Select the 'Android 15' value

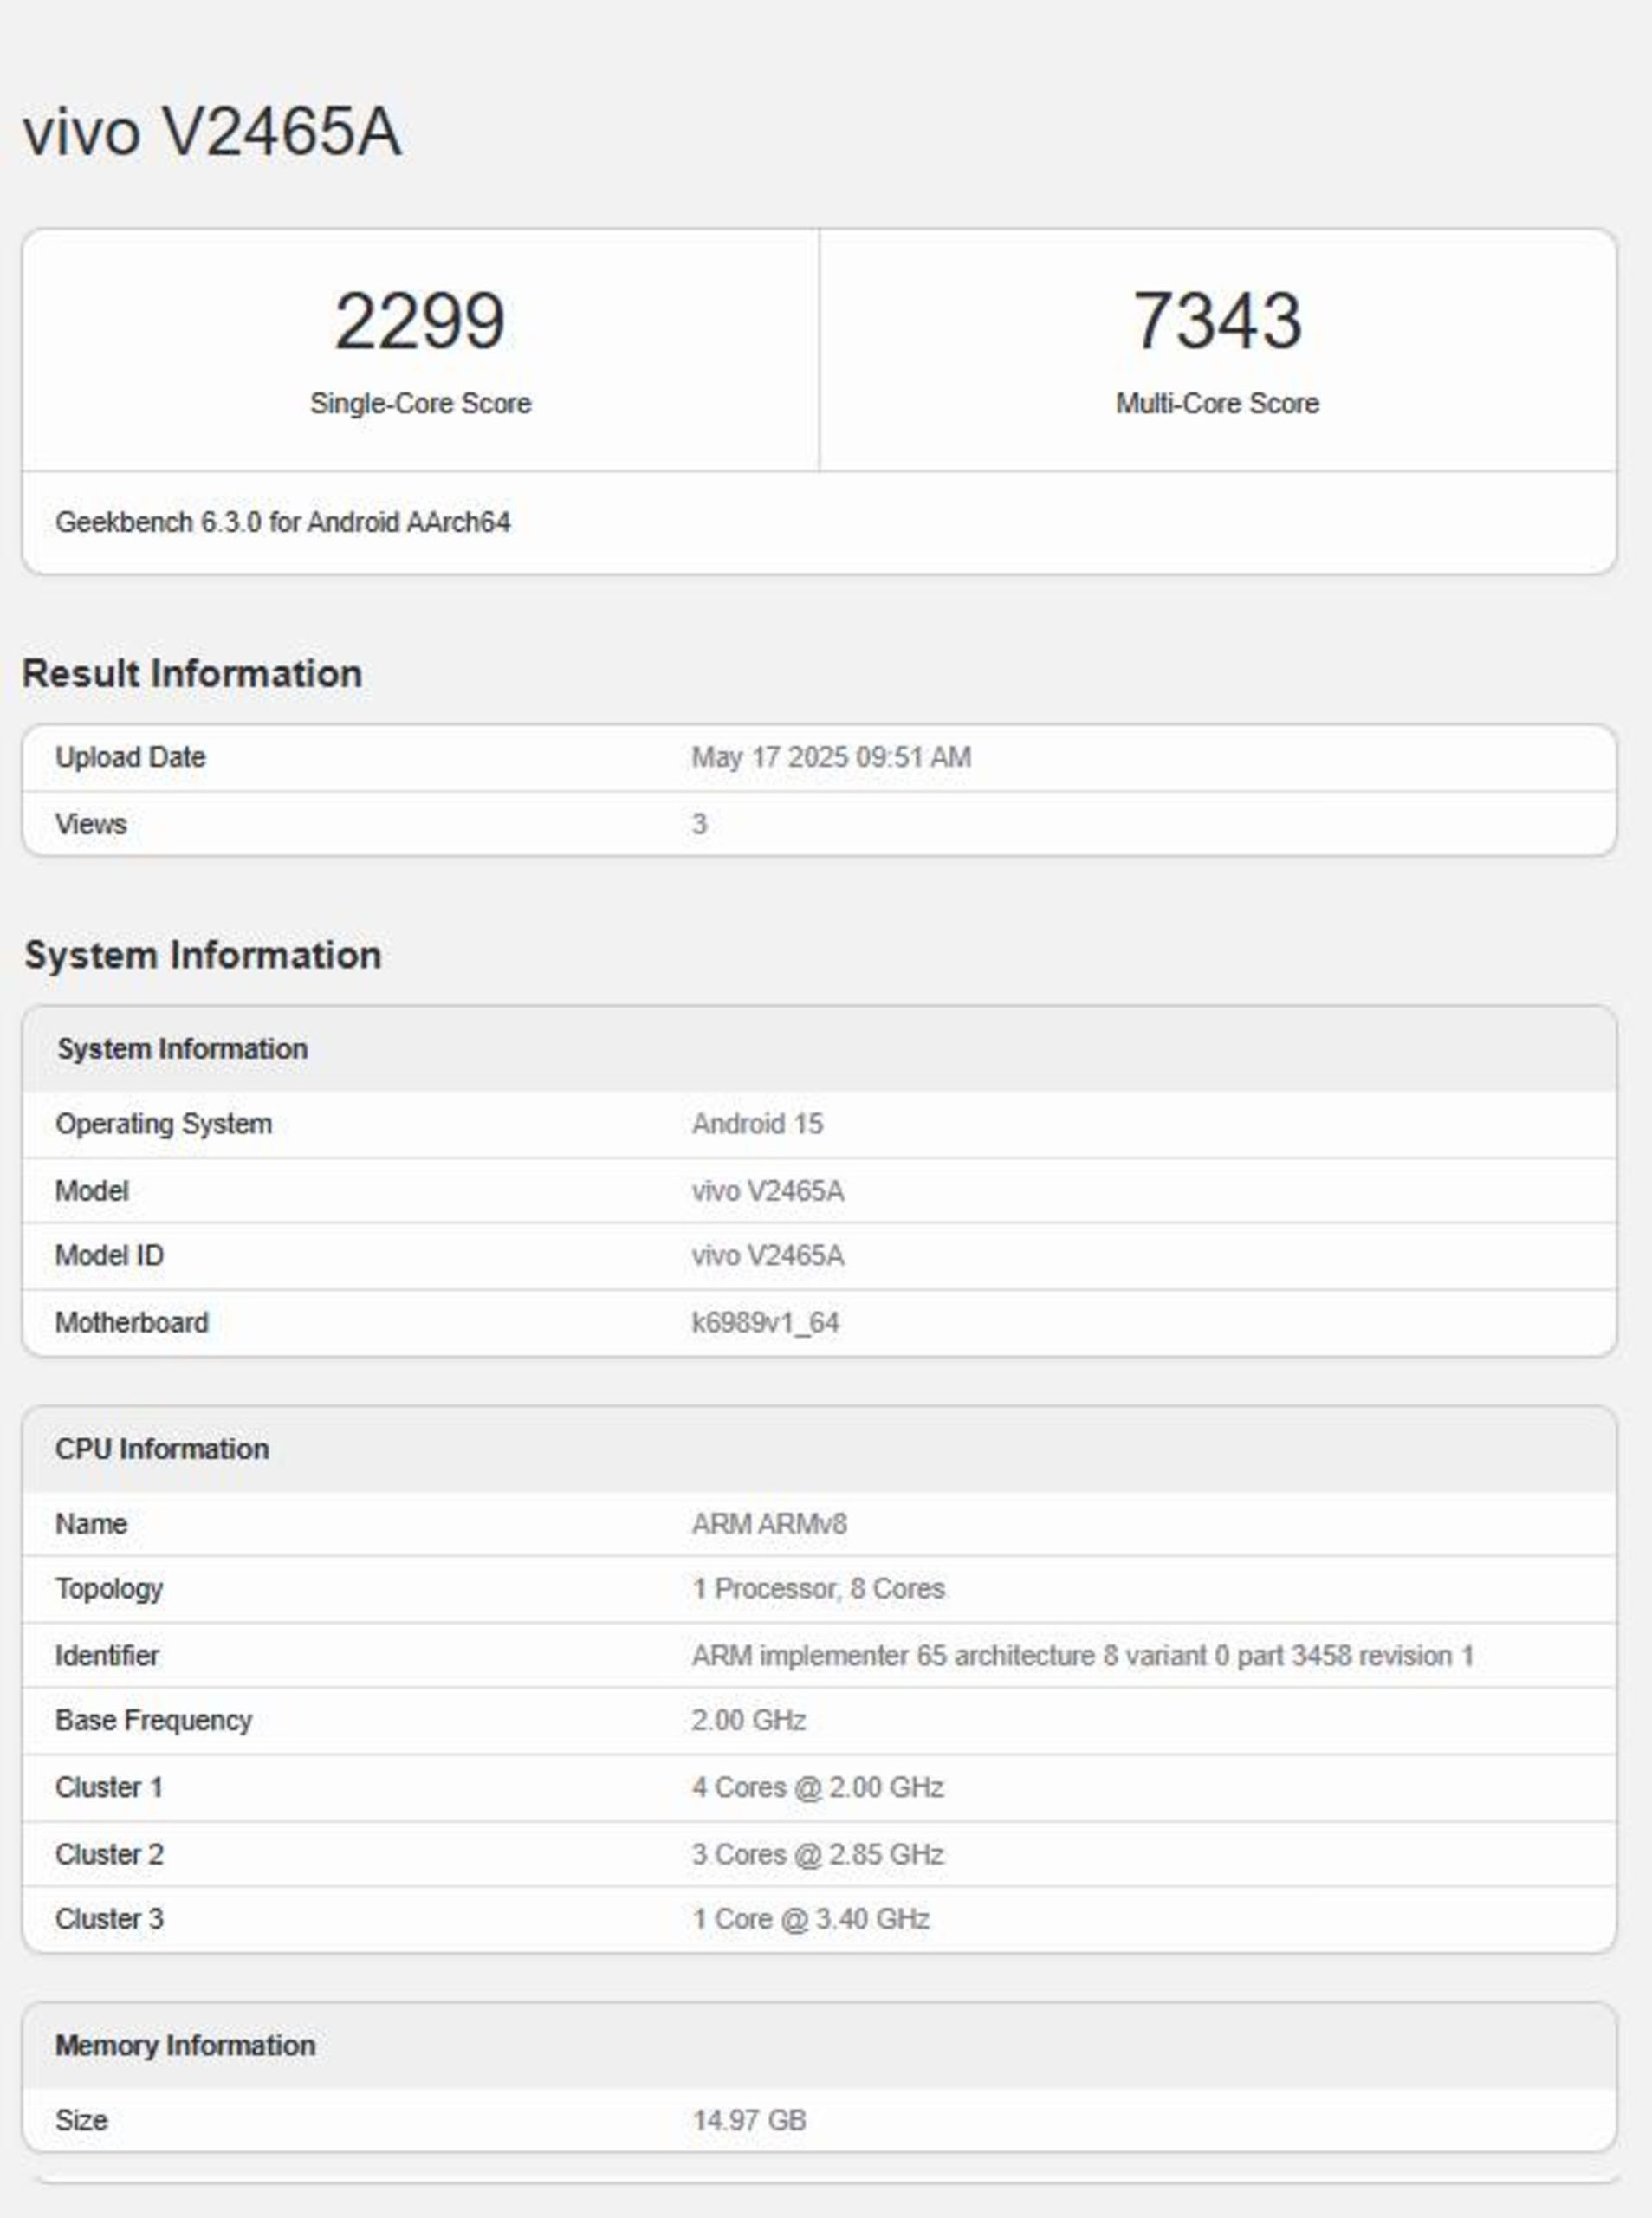[x=757, y=1124]
